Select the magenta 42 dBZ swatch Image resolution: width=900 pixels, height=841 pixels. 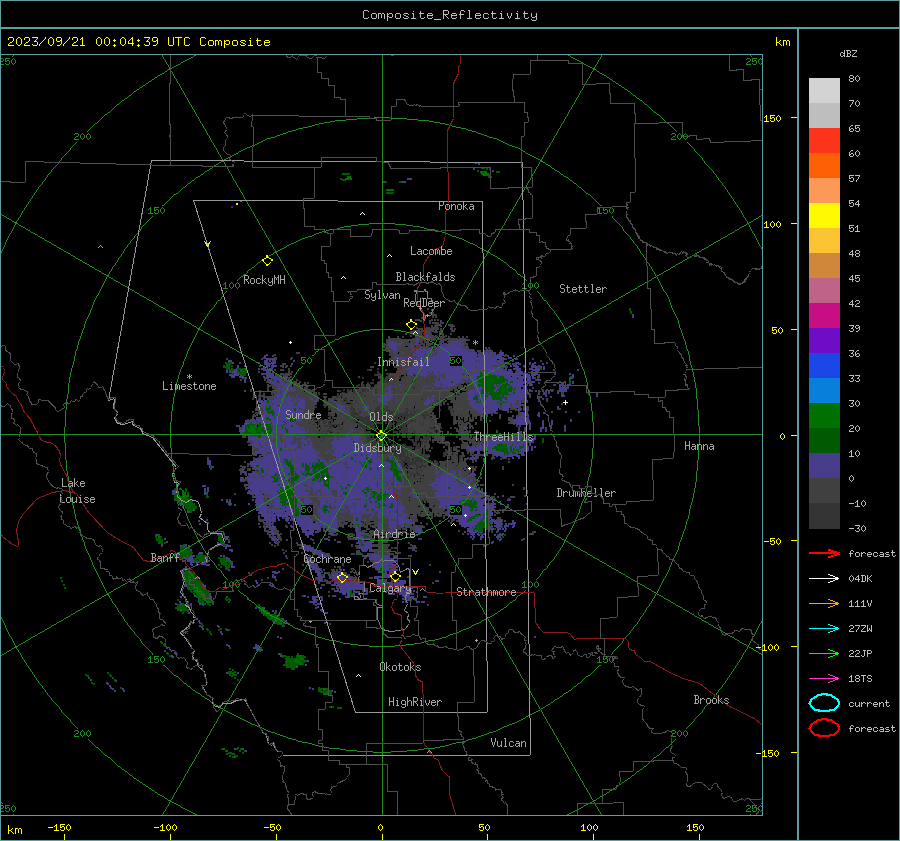click(824, 315)
